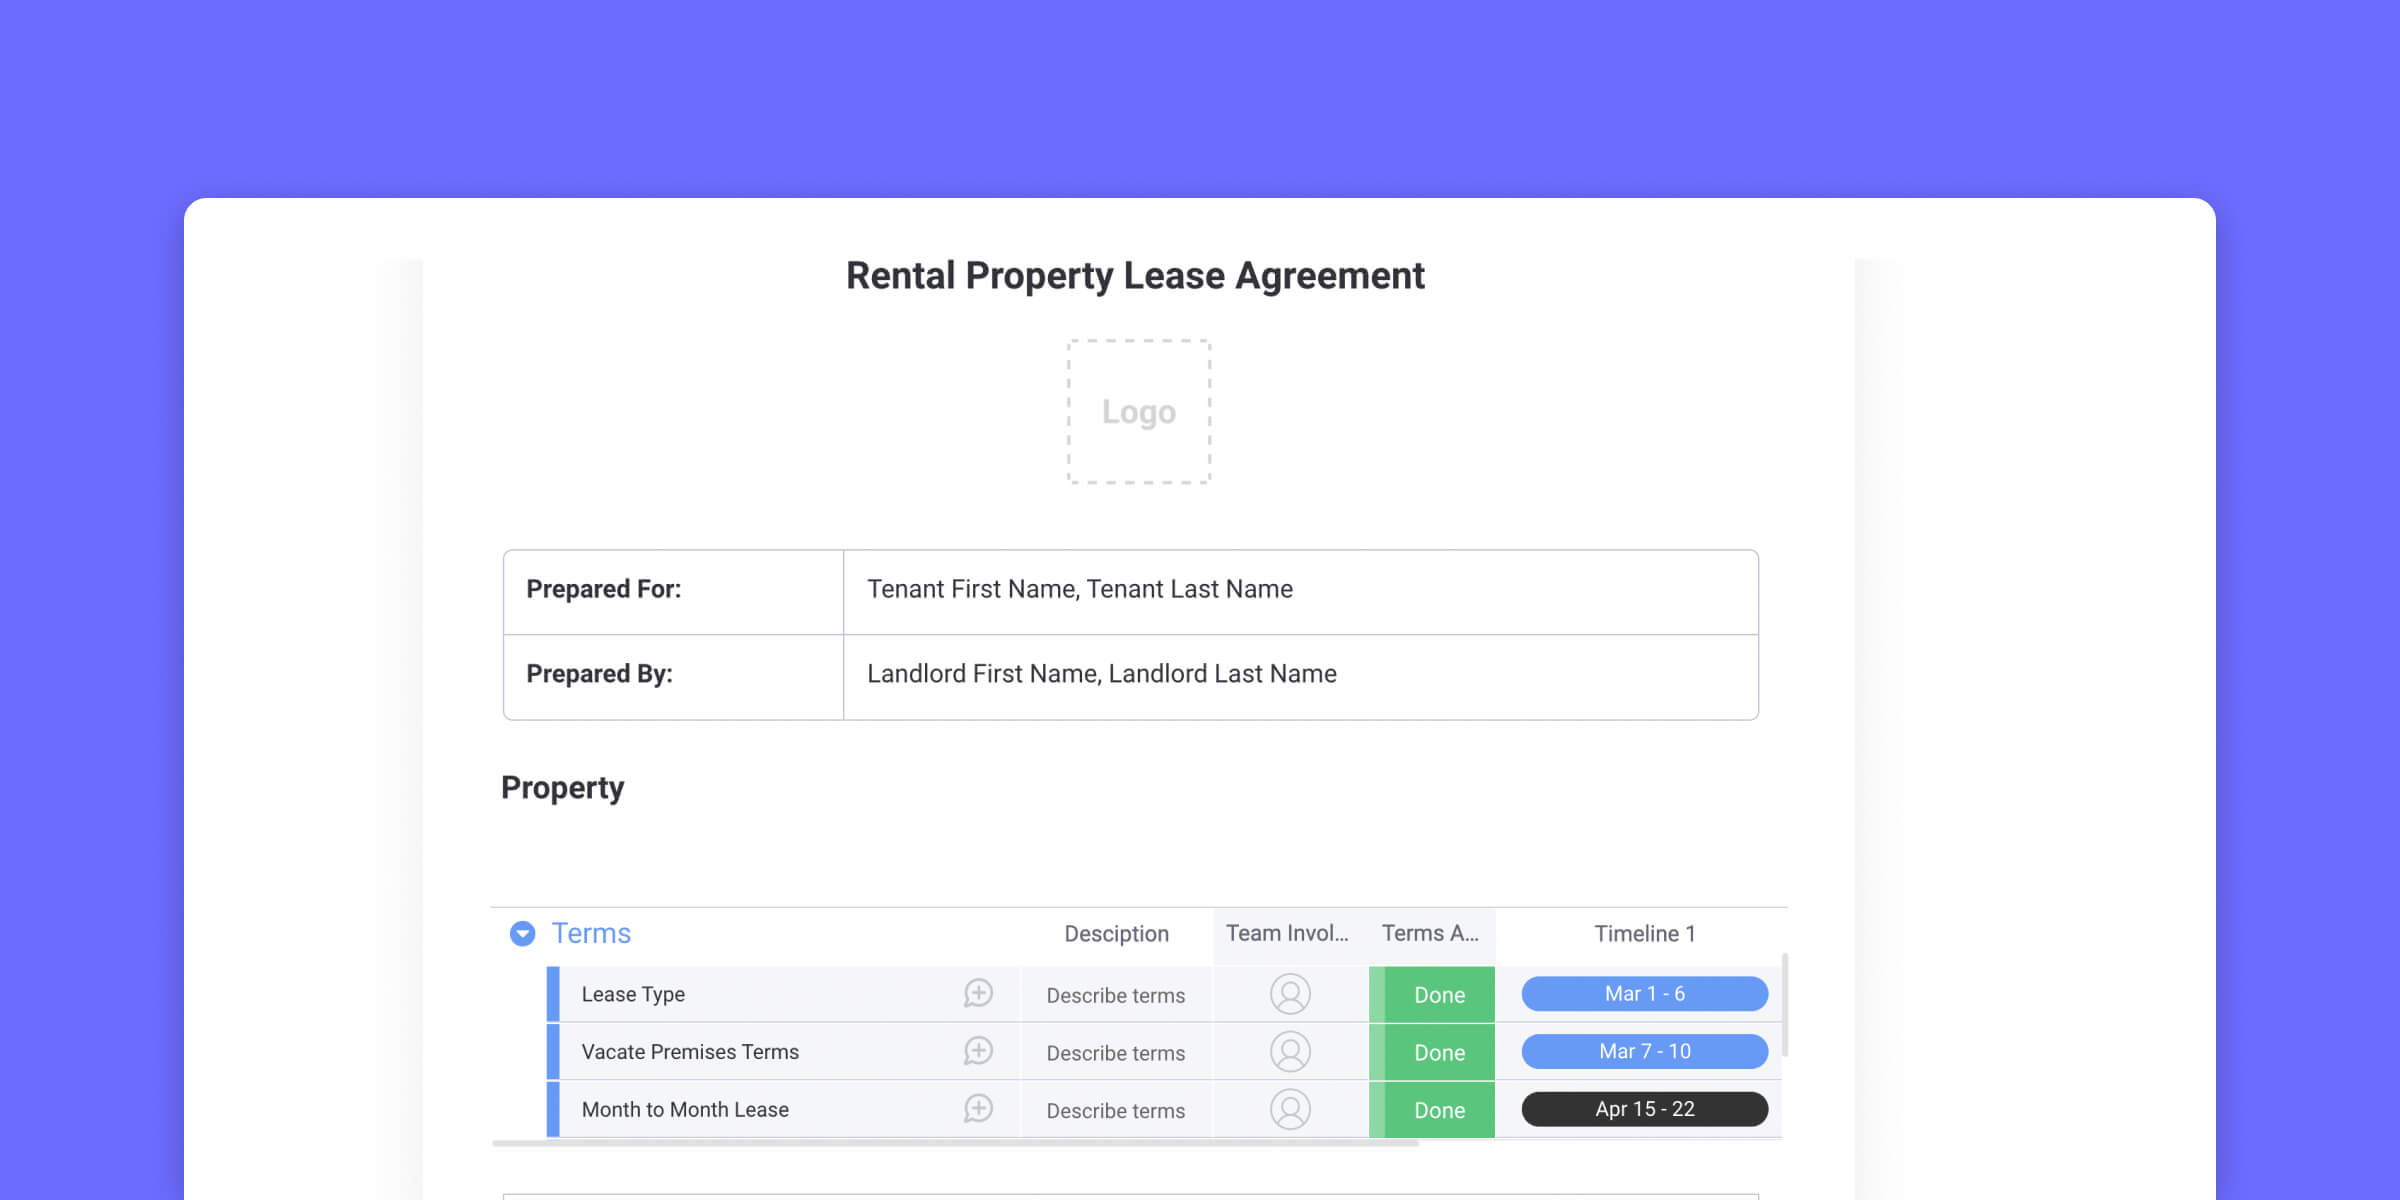Click the Logo placeholder box
2400x1200 pixels.
[x=1138, y=412]
